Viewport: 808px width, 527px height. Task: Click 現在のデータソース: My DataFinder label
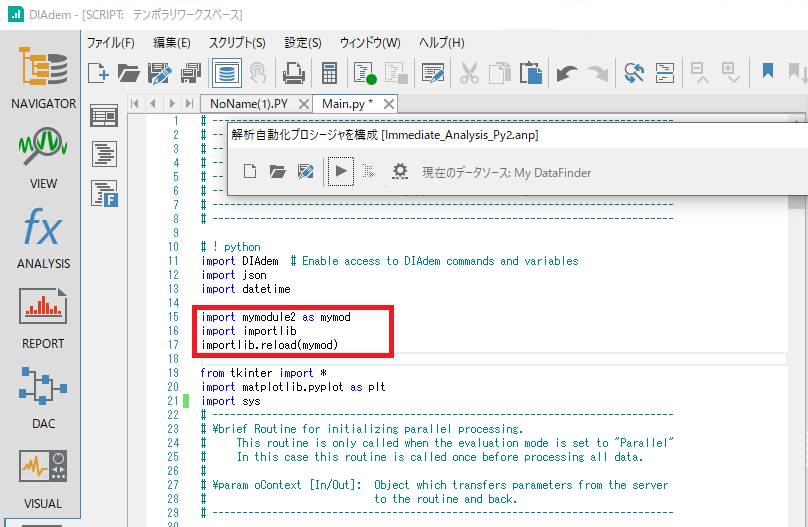click(x=507, y=173)
